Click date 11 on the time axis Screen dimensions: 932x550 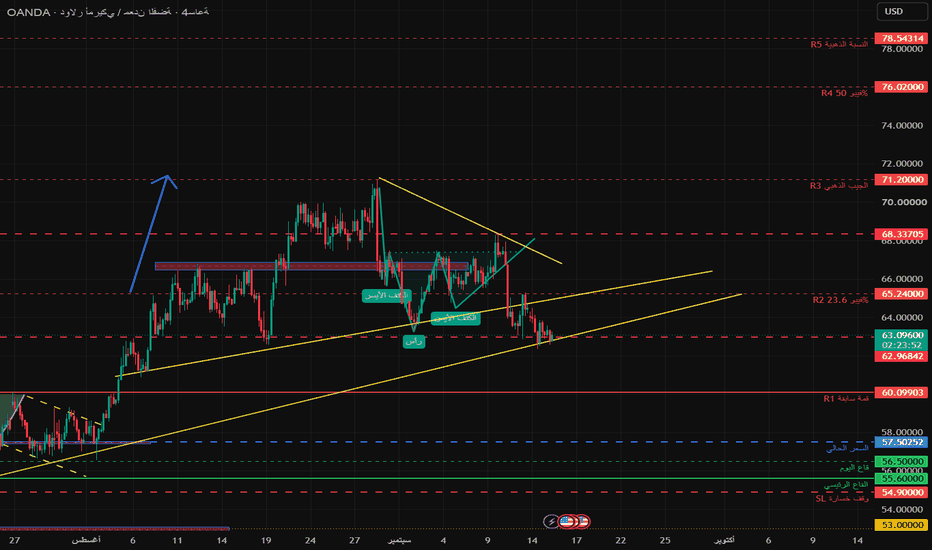(x=177, y=540)
